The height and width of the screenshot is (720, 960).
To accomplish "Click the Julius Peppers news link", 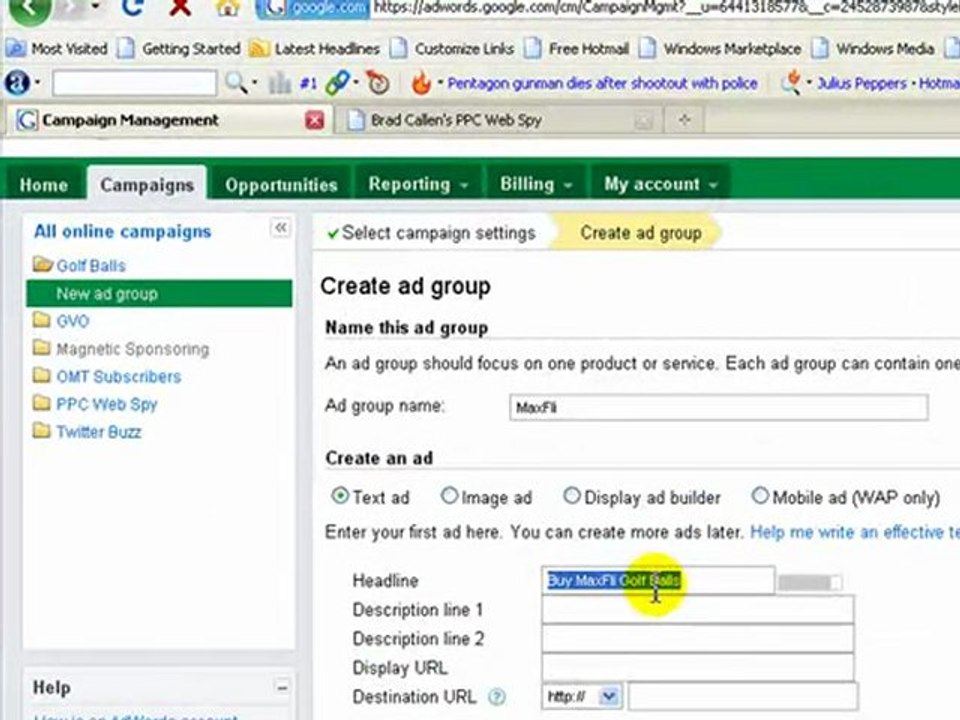I will 861,83.
